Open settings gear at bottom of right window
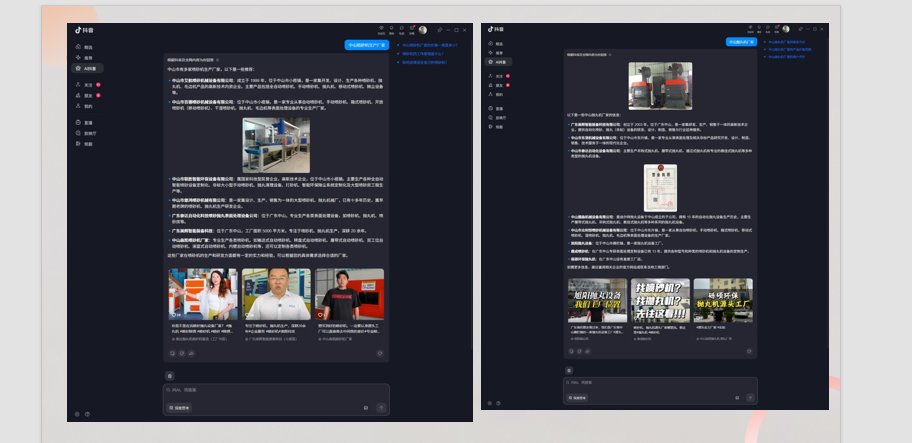This screenshot has width=912, height=443. (490, 403)
